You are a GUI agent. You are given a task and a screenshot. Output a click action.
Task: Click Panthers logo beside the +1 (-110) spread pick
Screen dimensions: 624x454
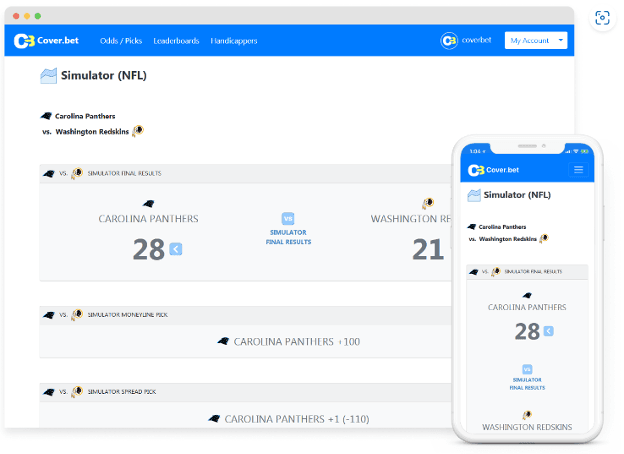point(214,418)
